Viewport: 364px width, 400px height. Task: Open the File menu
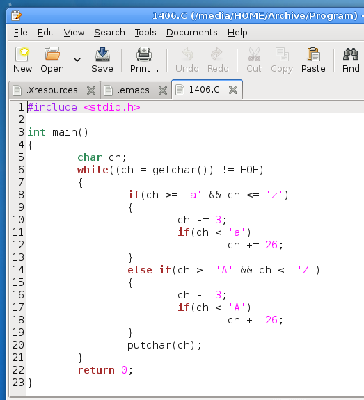tap(21, 32)
